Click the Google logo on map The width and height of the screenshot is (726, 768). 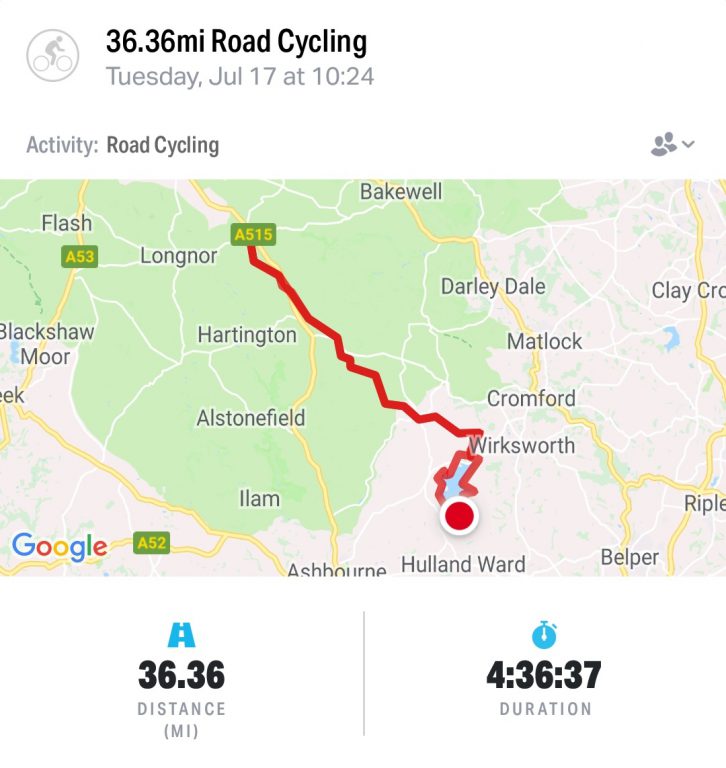coord(59,546)
